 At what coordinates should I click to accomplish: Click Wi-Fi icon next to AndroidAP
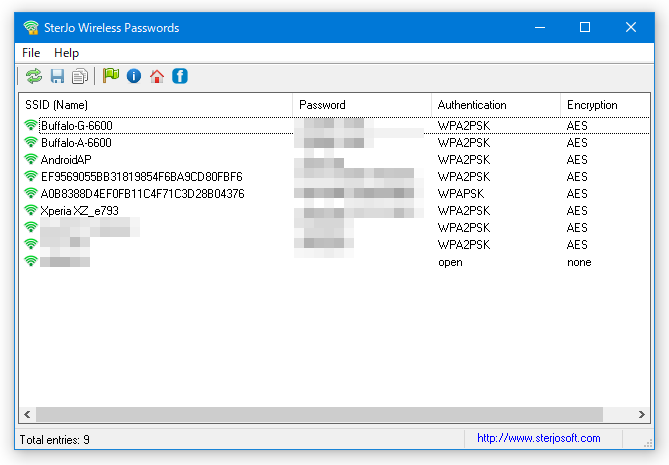(31, 159)
